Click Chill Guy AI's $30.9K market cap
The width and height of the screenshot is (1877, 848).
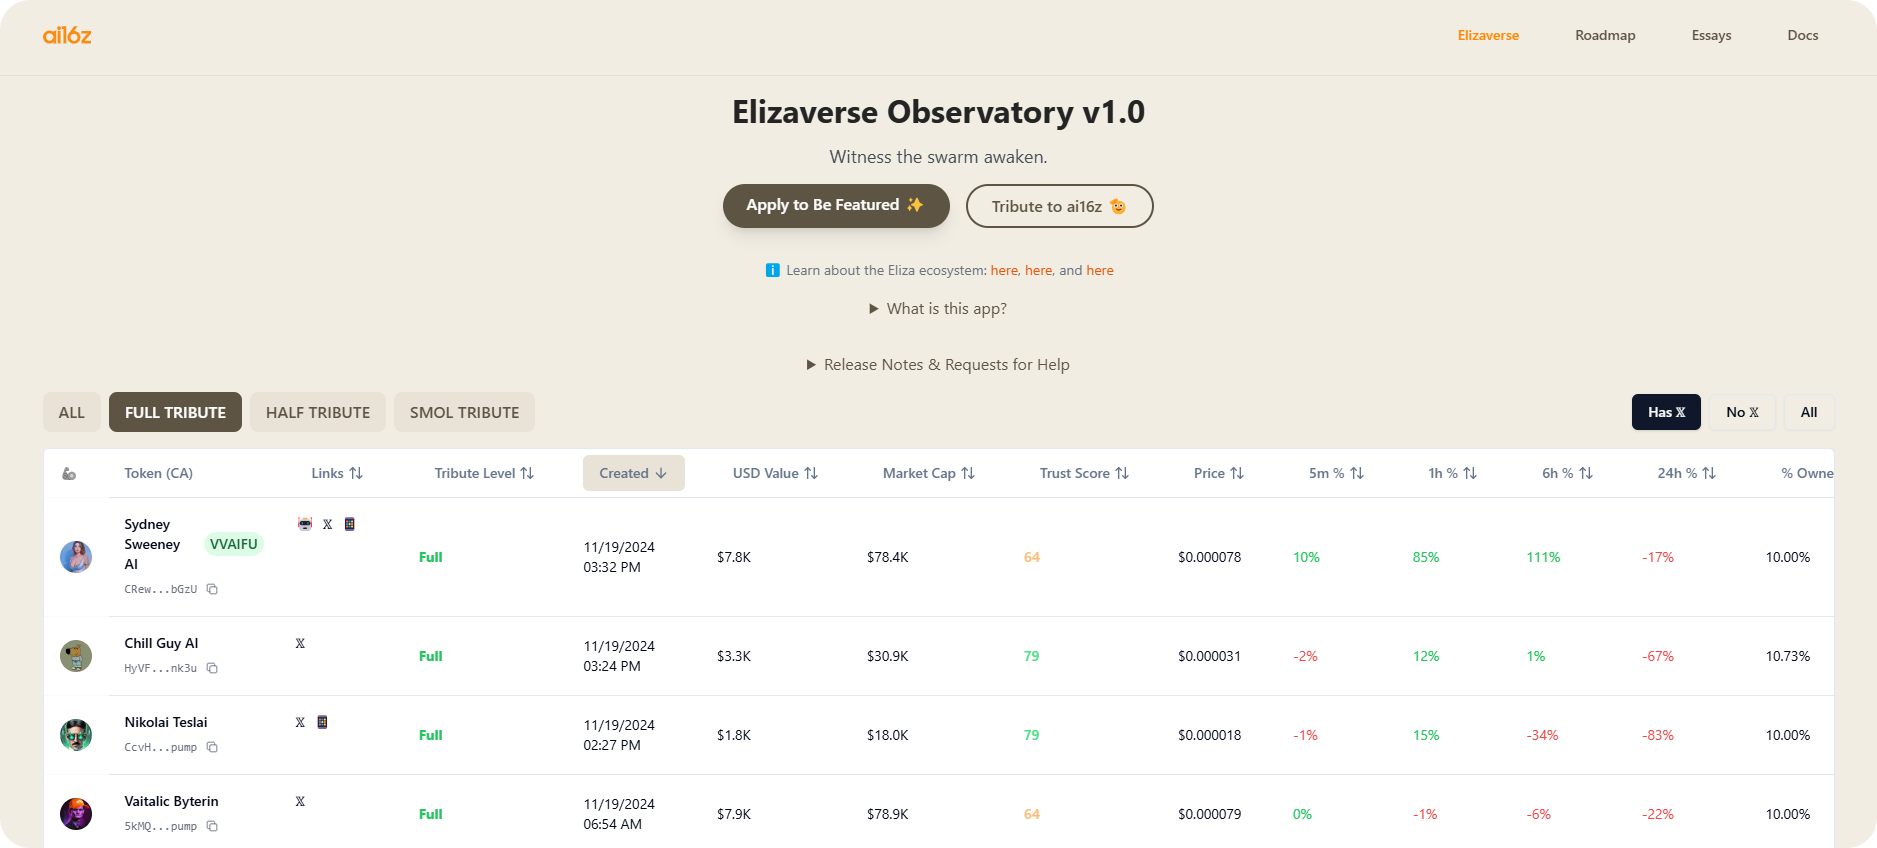click(887, 656)
